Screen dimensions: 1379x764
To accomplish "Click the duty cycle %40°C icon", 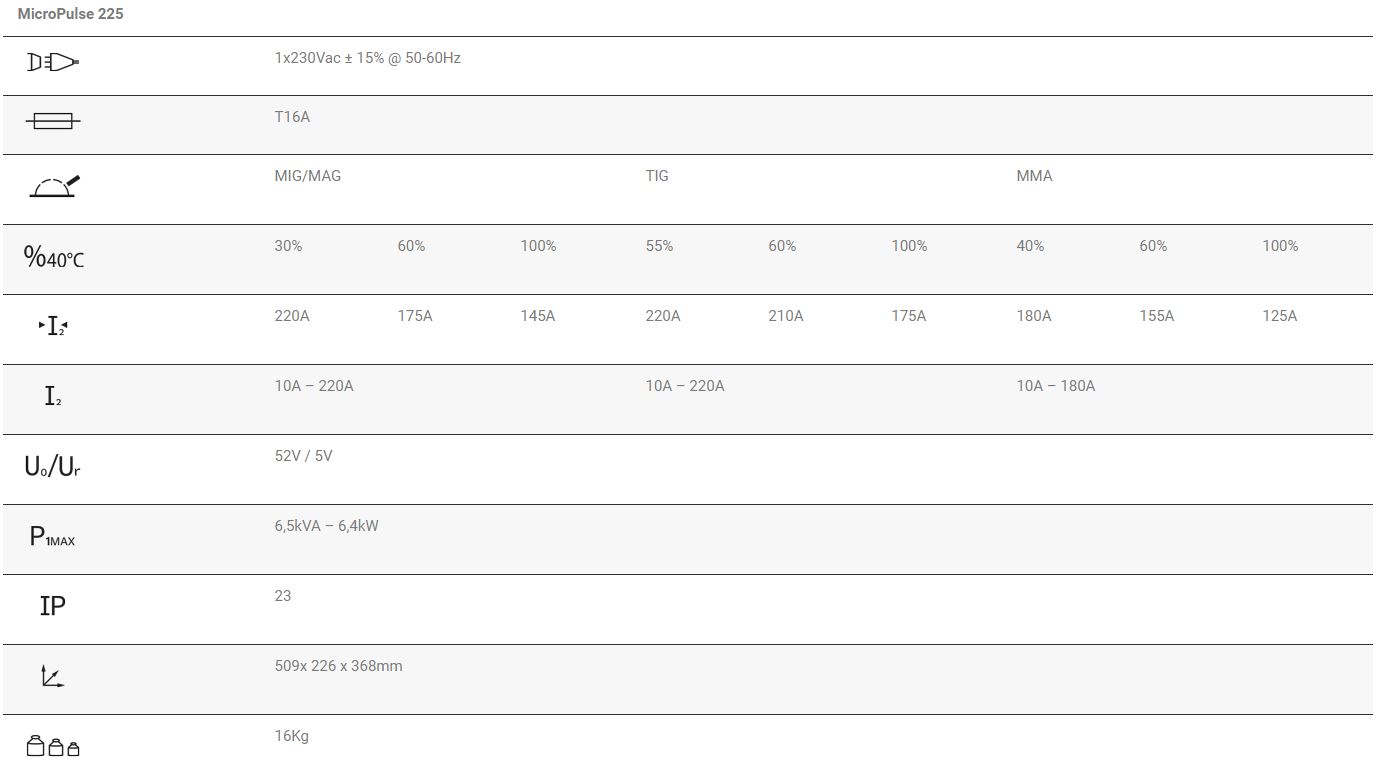I will tap(54, 258).
